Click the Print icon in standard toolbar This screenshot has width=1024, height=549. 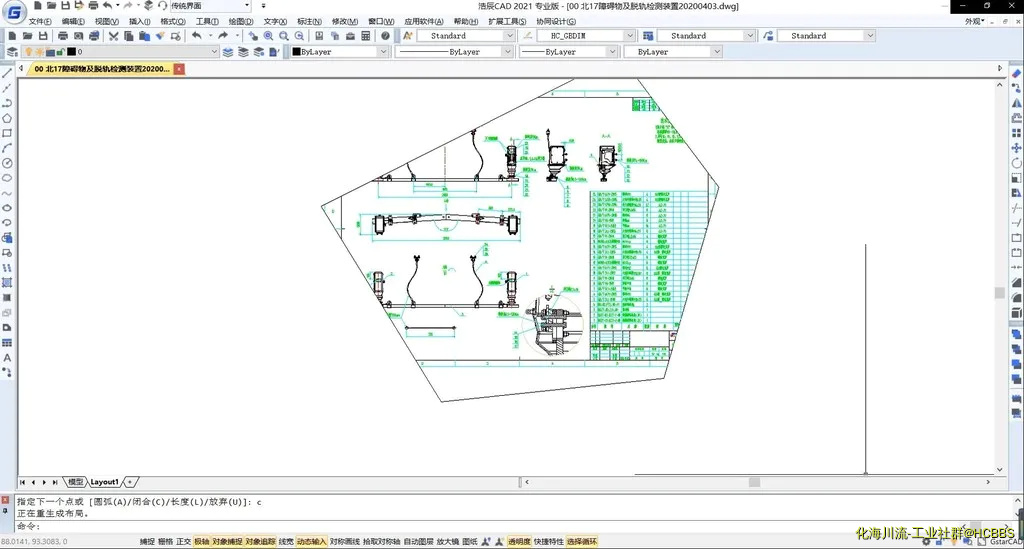(63, 36)
